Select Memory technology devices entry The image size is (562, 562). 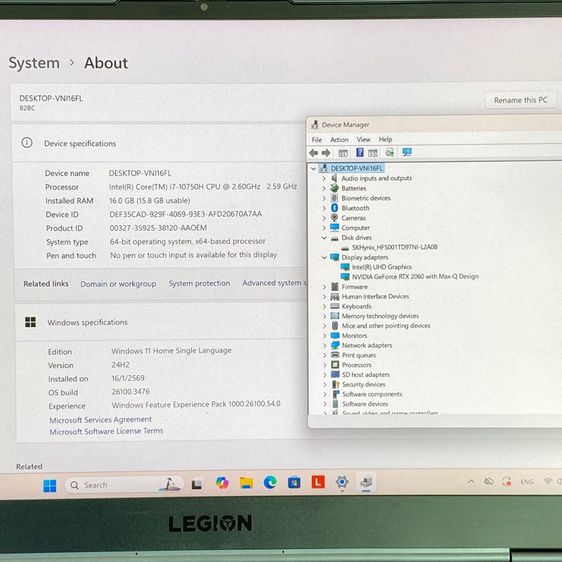pos(380,316)
